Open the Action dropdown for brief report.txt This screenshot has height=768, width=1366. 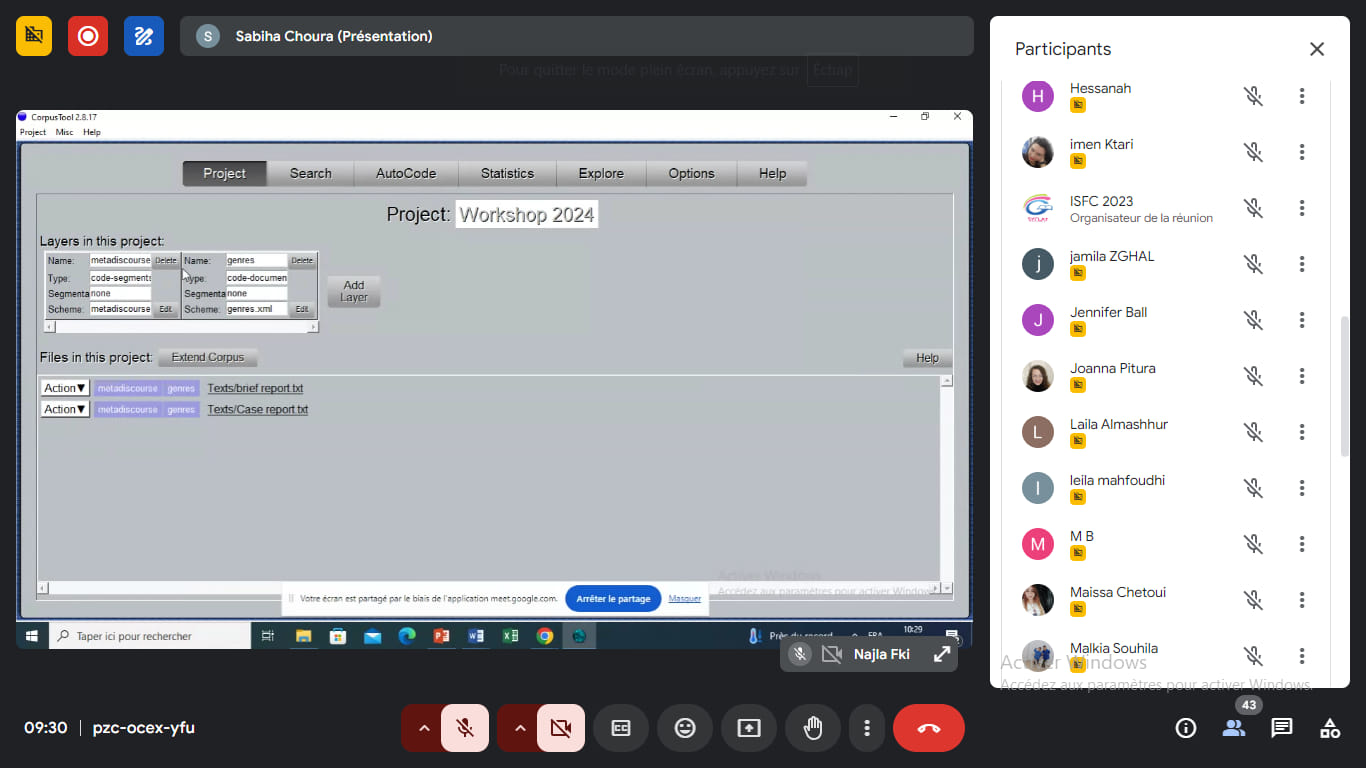(65, 388)
